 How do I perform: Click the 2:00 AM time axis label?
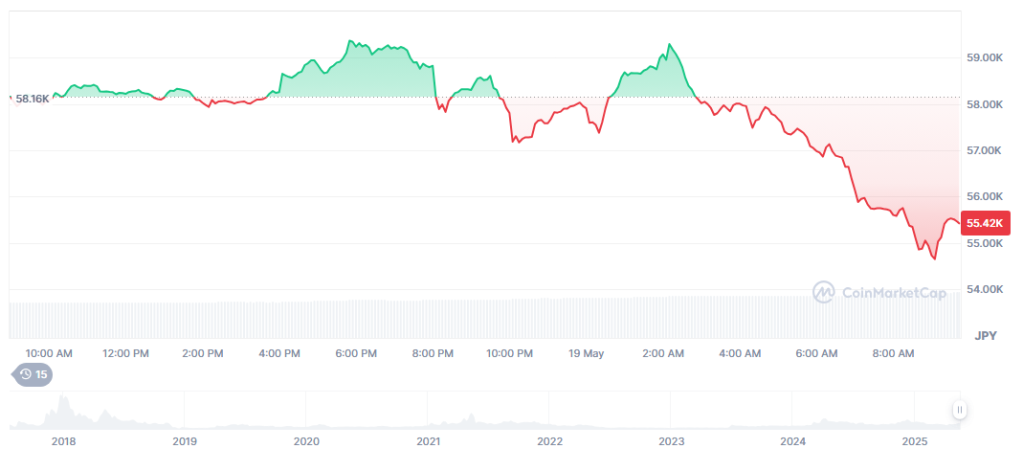(x=663, y=353)
